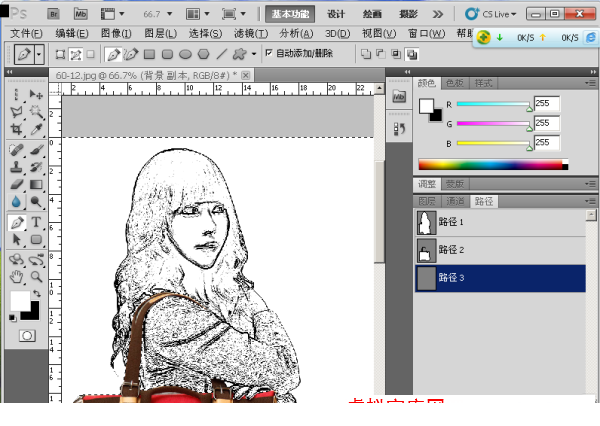Select the Hand tool

[16, 276]
